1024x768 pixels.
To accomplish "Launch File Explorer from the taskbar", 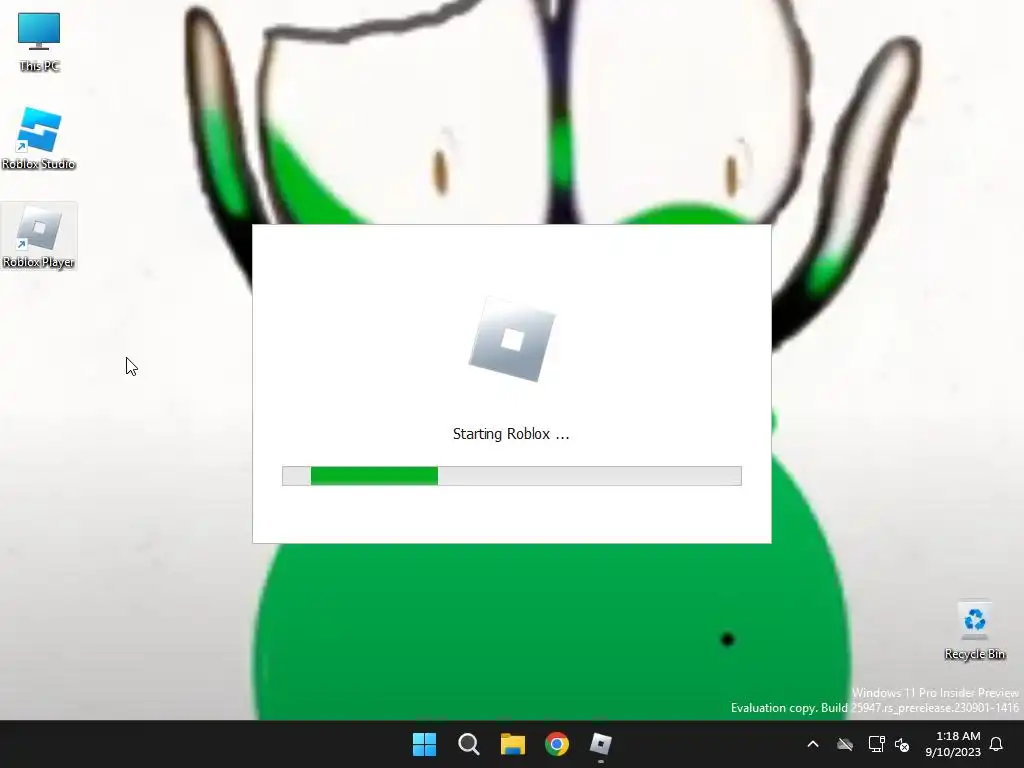I will coord(513,744).
